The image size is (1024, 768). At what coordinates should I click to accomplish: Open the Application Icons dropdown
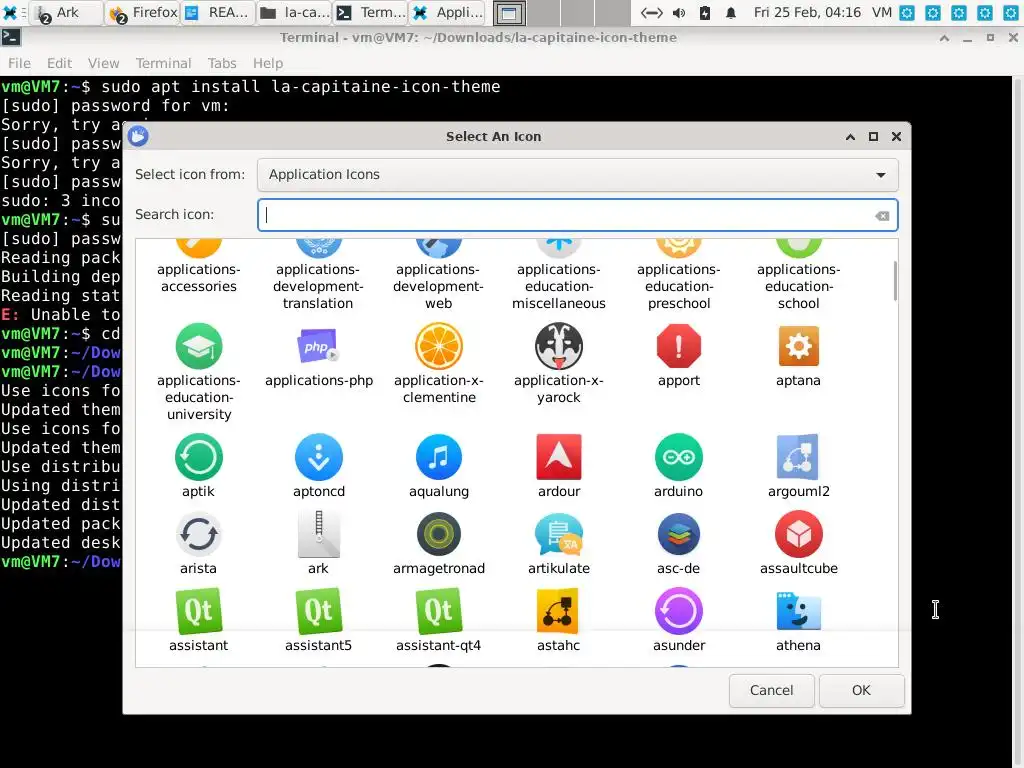pyautogui.click(x=577, y=174)
